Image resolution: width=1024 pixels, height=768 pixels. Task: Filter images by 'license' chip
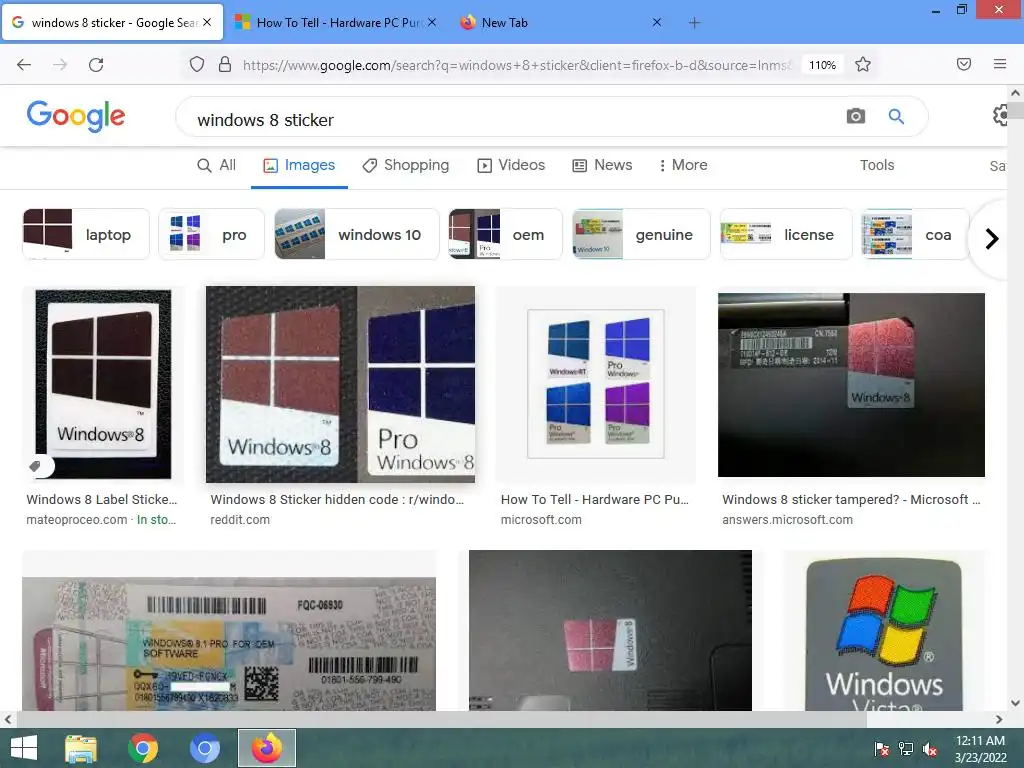[x=786, y=234]
